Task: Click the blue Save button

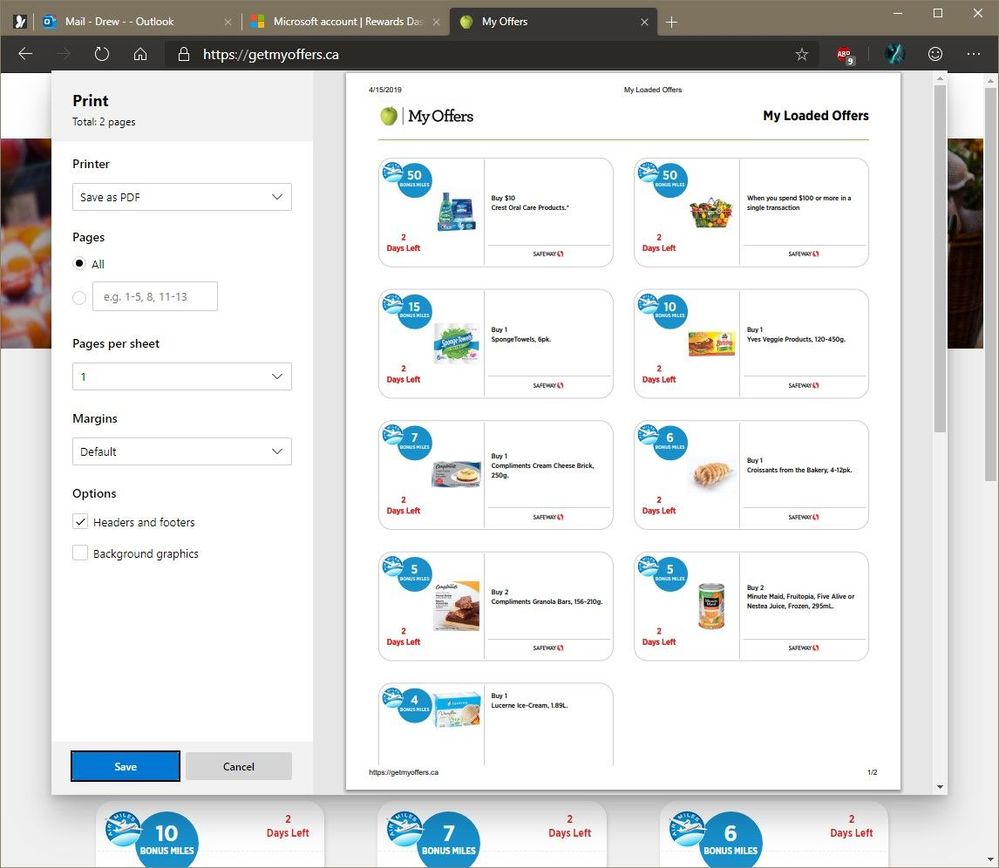Action: (x=126, y=766)
